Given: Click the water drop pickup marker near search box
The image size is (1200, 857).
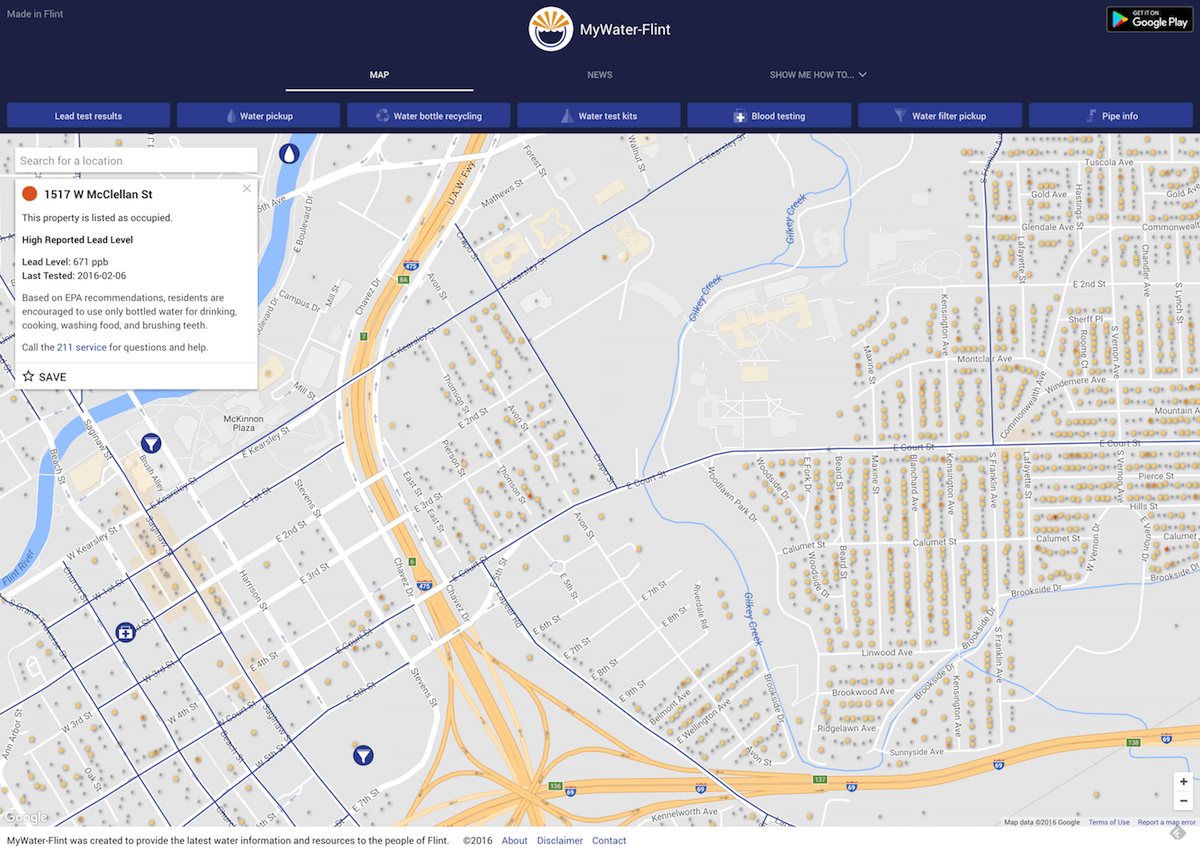Looking at the screenshot, I should tap(289, 153).
